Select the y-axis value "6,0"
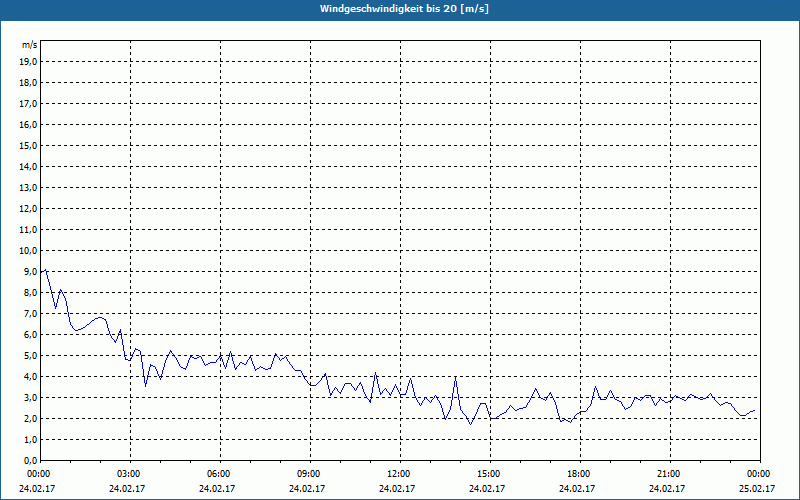 click(30, 335)
